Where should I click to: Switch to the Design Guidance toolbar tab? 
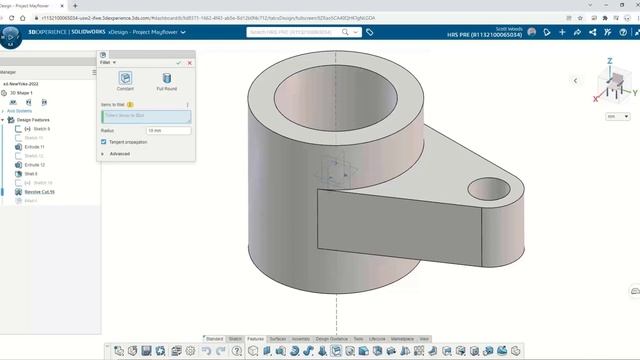click(331, 339)
